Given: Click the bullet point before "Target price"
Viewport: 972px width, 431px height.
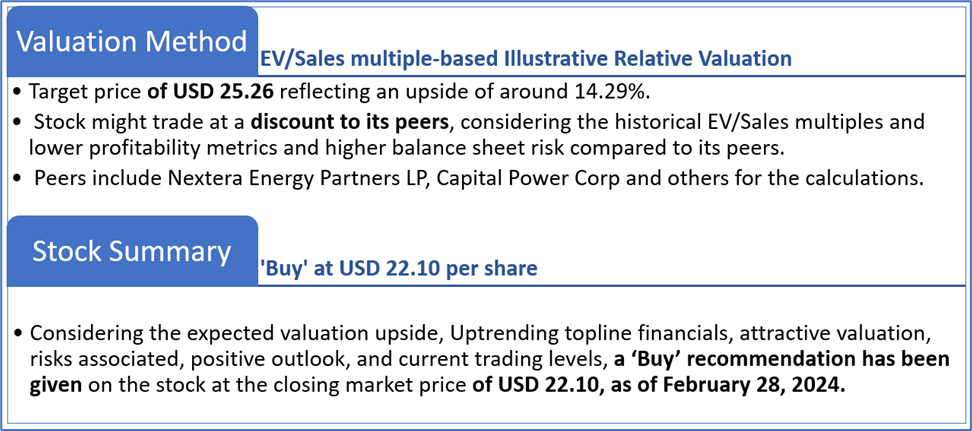Looking at the screenshot, I should (19, 93).
